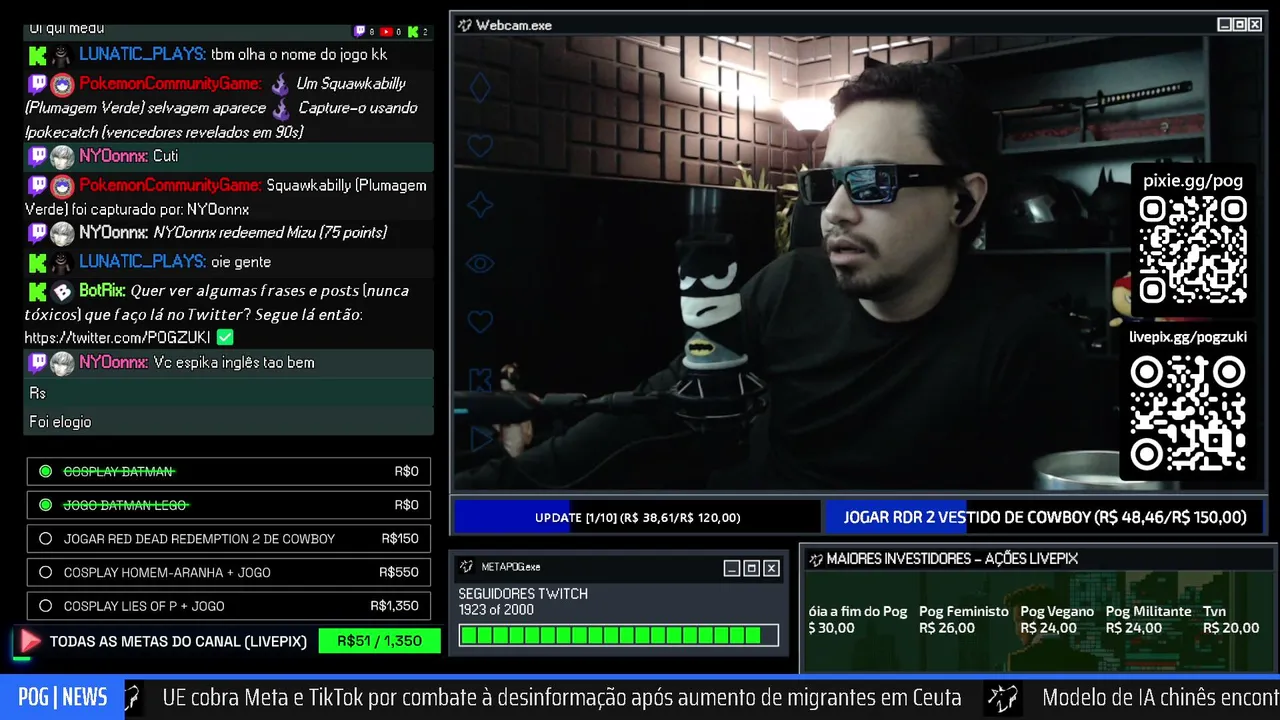Click Twitch badge beside NYOonnx 'Cuti' message

click(37, 157)
